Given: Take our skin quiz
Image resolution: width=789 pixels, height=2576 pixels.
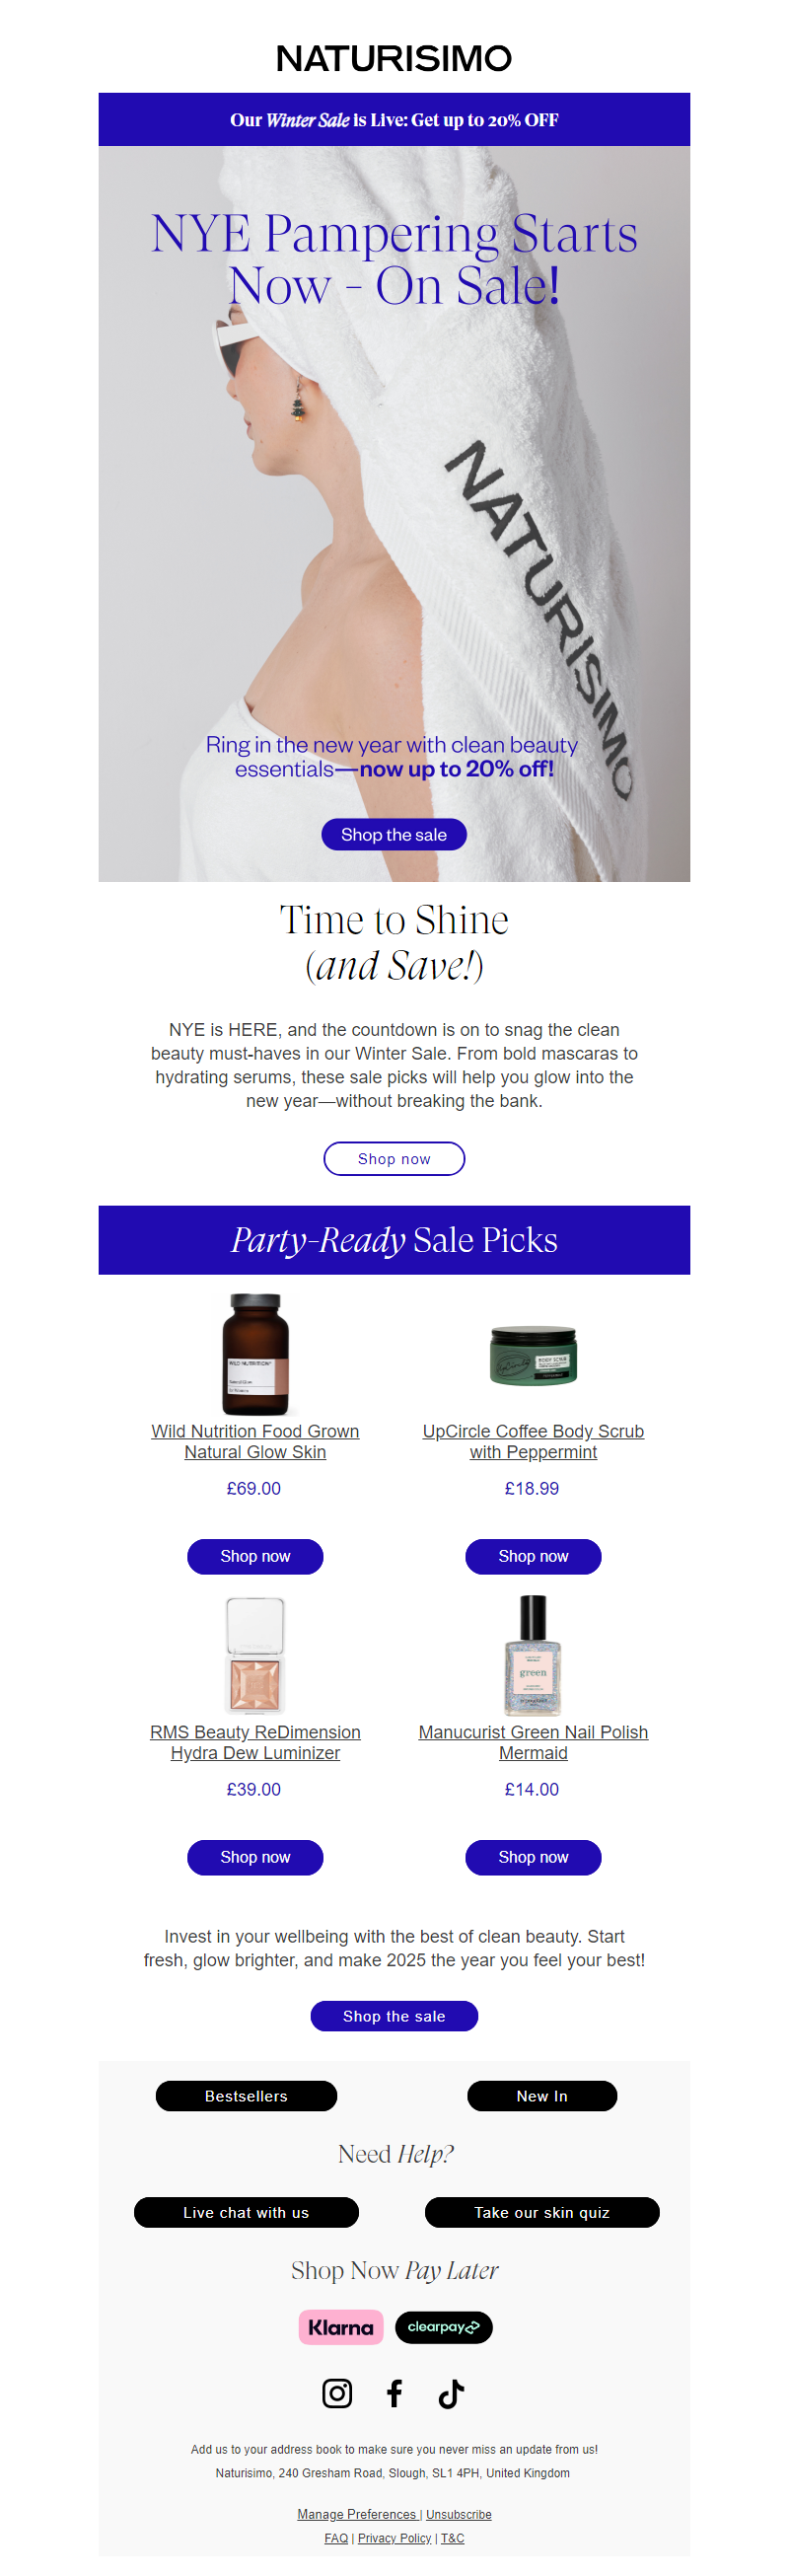Looking at the screenshot, I should click(541, 2212).
